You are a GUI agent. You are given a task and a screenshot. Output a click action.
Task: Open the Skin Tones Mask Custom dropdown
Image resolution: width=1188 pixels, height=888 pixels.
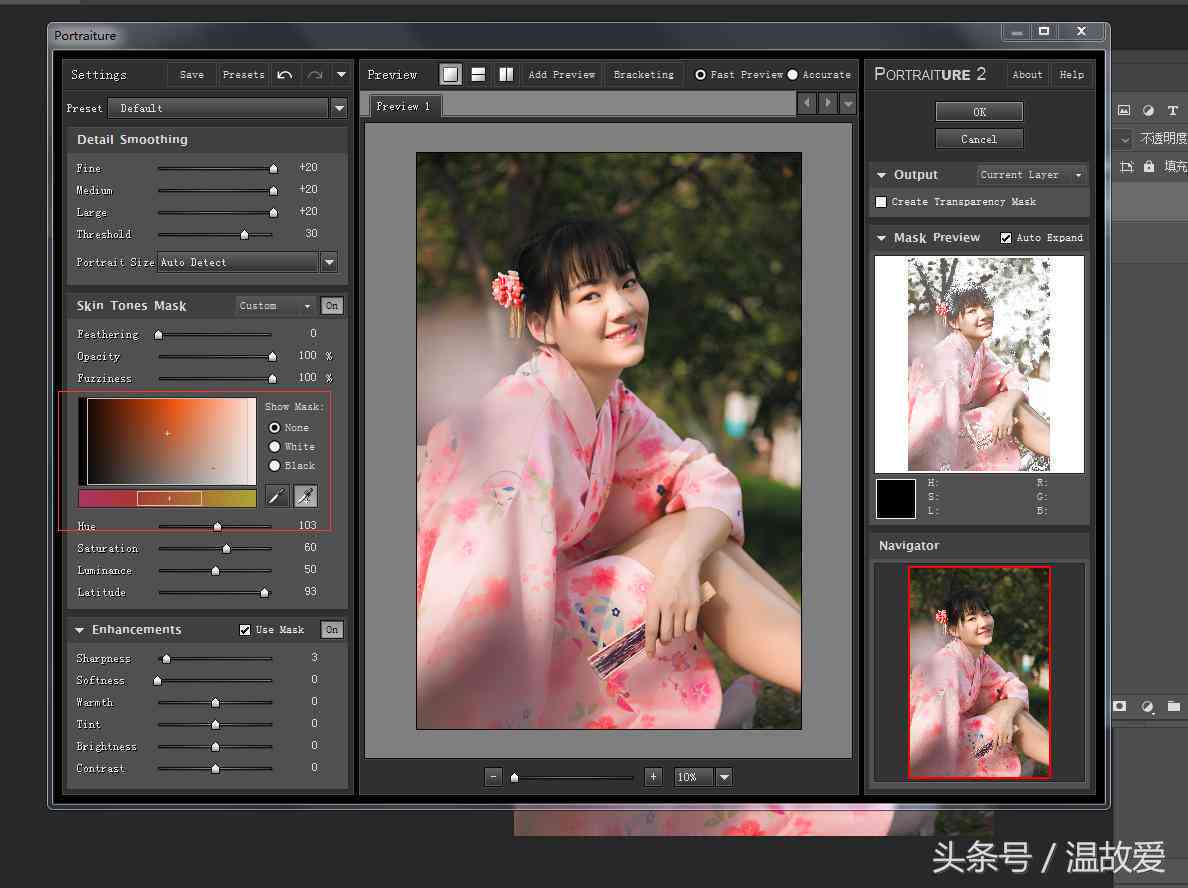[x=275, y=306]
